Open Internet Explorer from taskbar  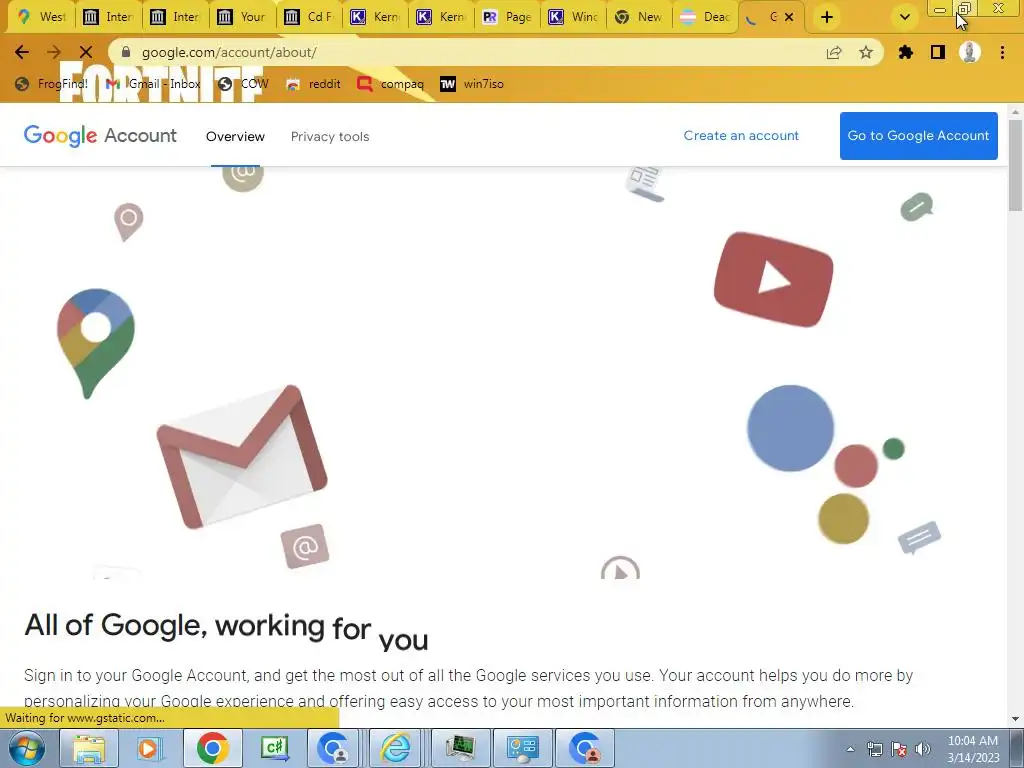coord(396,748)
